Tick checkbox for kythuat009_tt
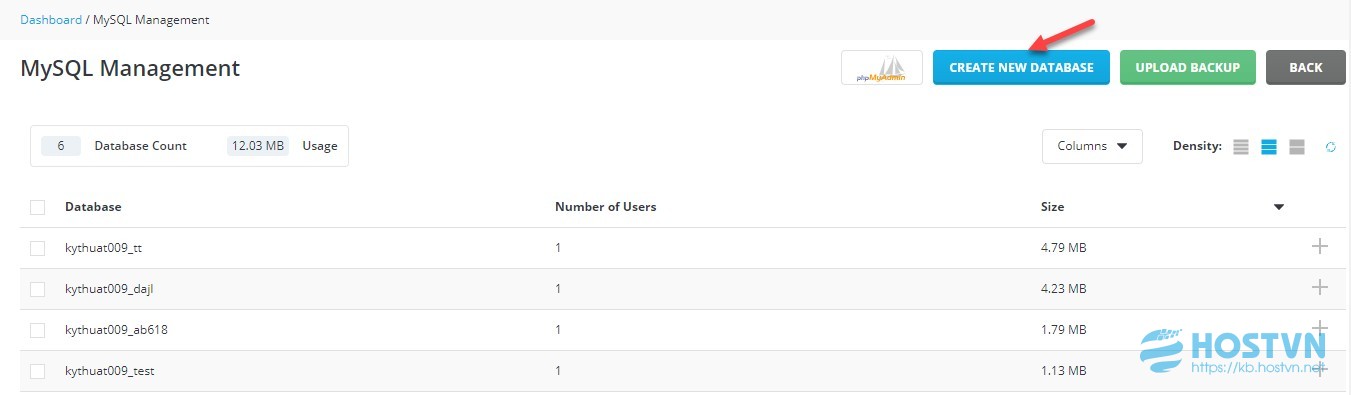This screenshot has width=1351, height=395. point(38,248)
